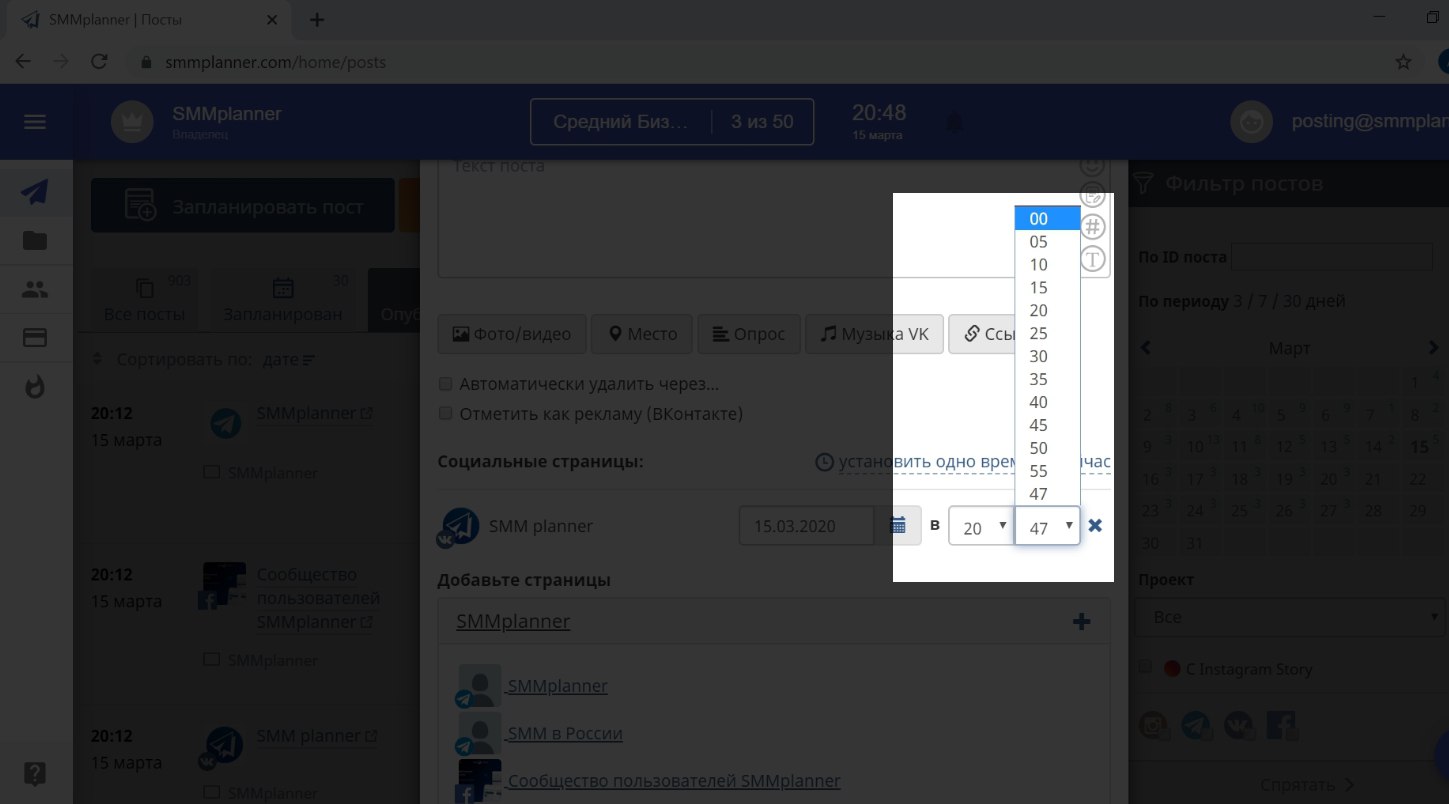
Task: Select Сообщество пользователей SMMplanner page link
Action: point(674,780)
